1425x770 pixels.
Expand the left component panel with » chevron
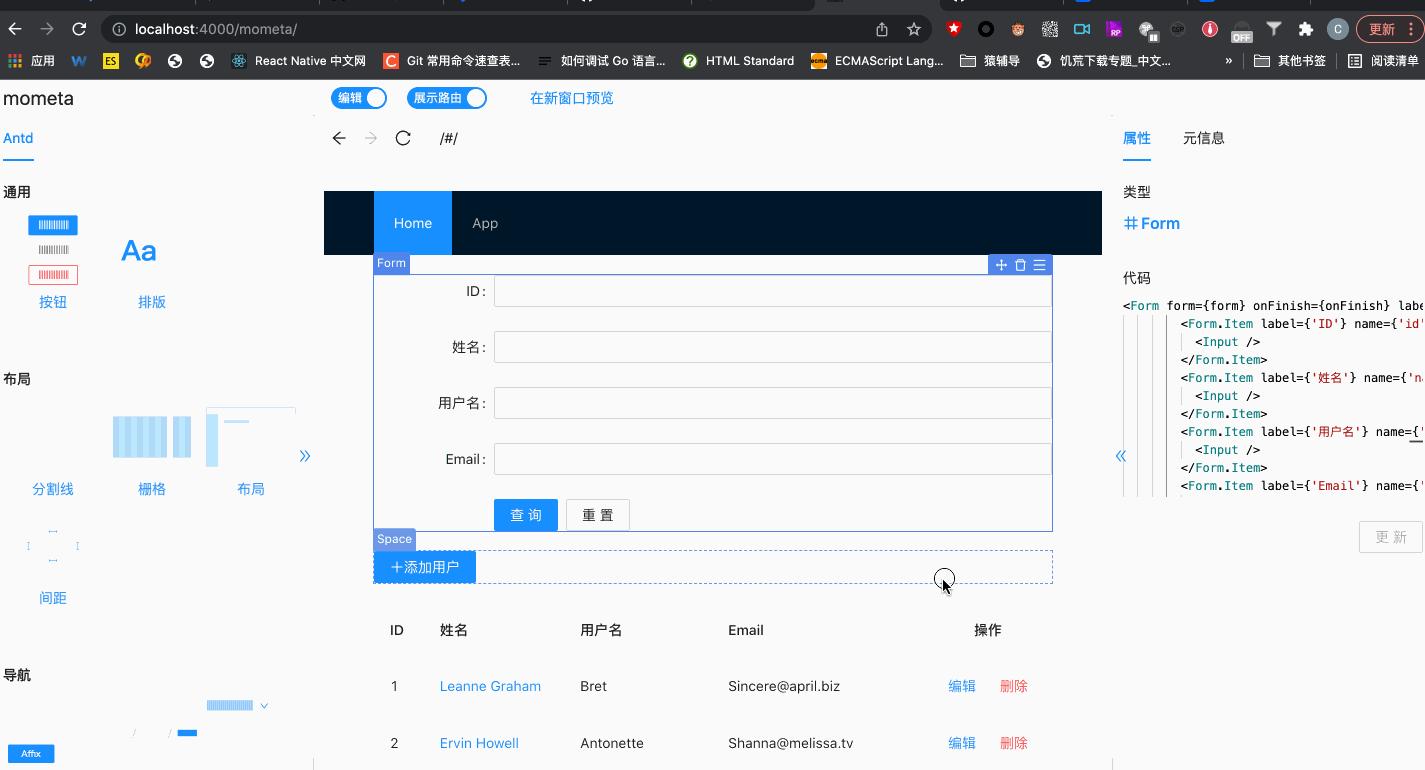(305, 455)
